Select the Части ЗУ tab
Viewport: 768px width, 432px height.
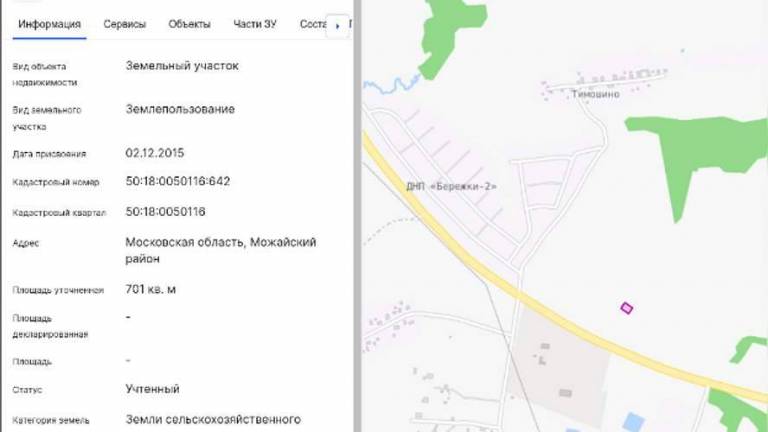255,24
